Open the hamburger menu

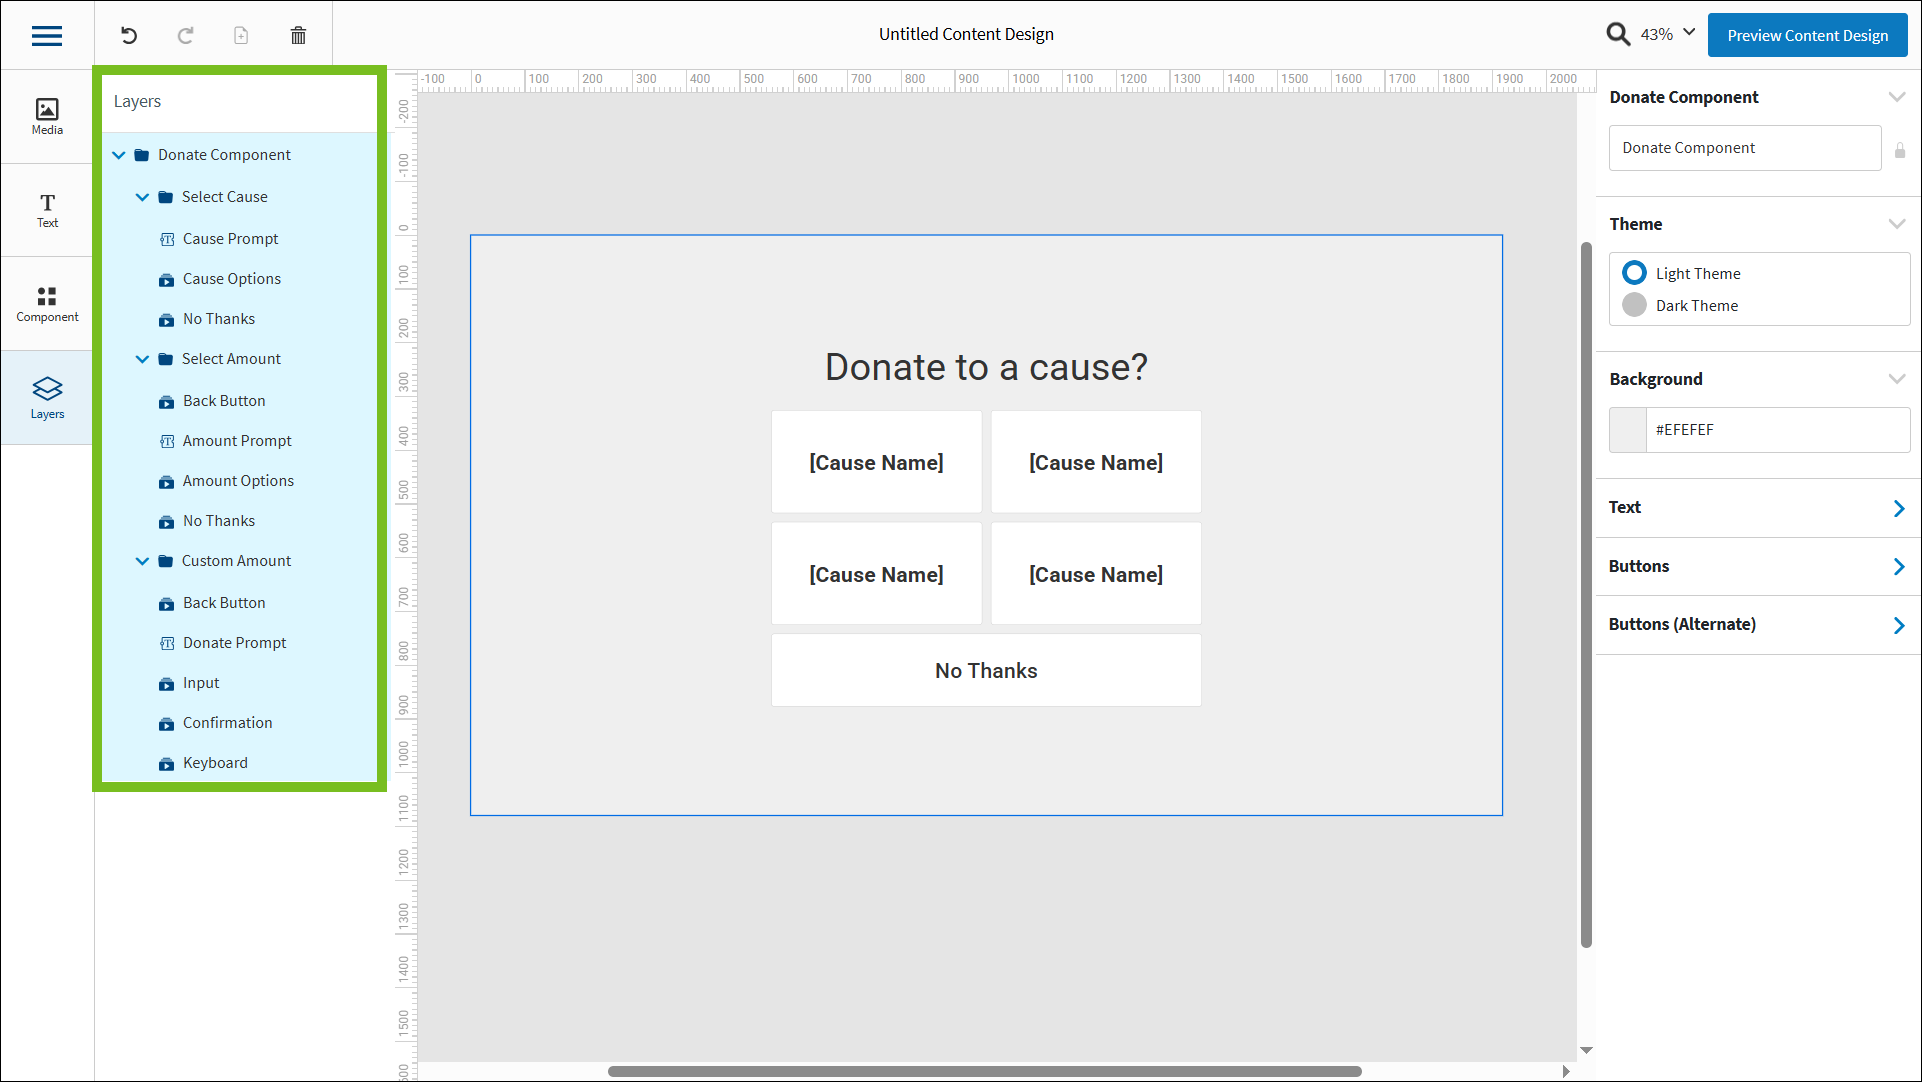pyautogui.click(x=46, y=35)
